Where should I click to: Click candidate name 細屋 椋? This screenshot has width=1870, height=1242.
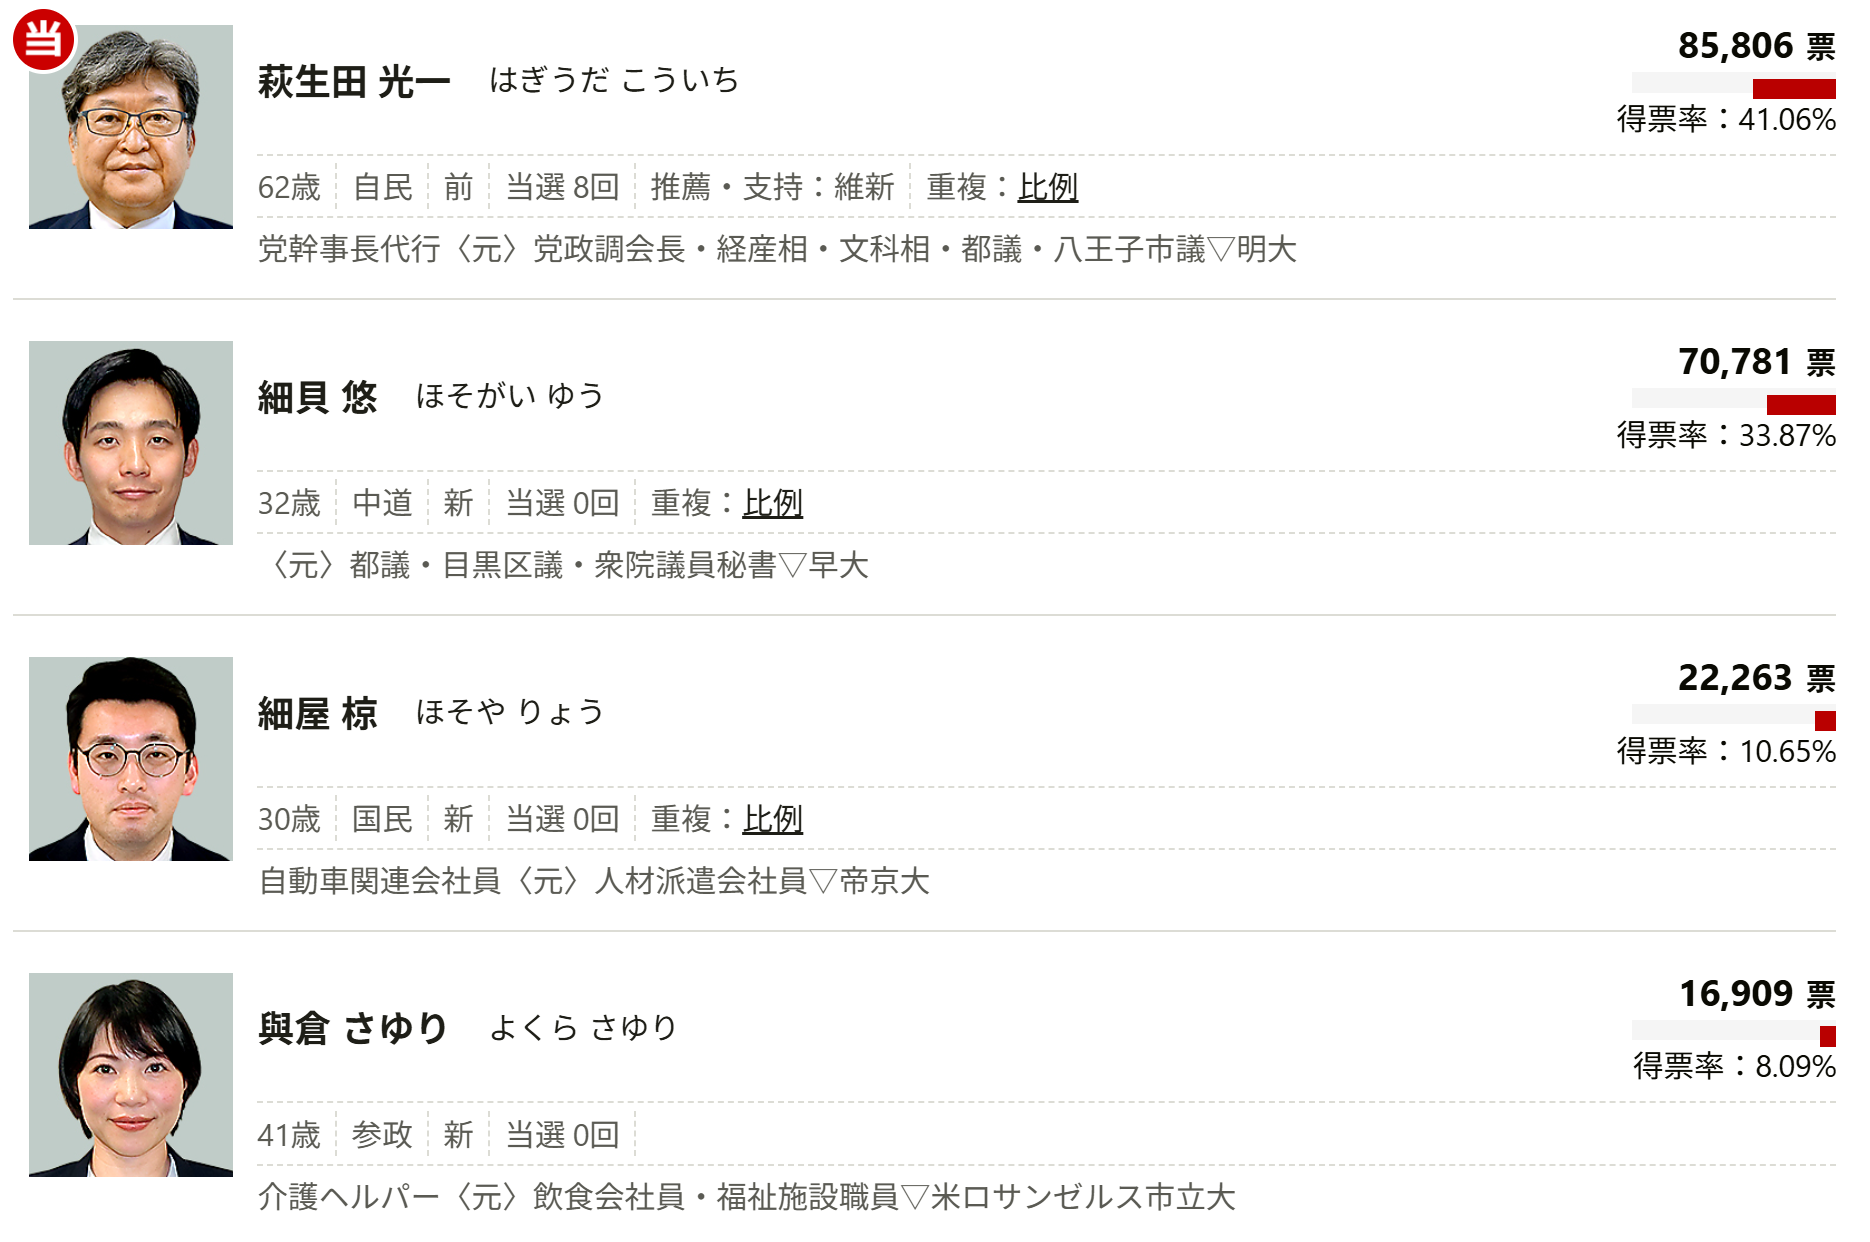317,714
